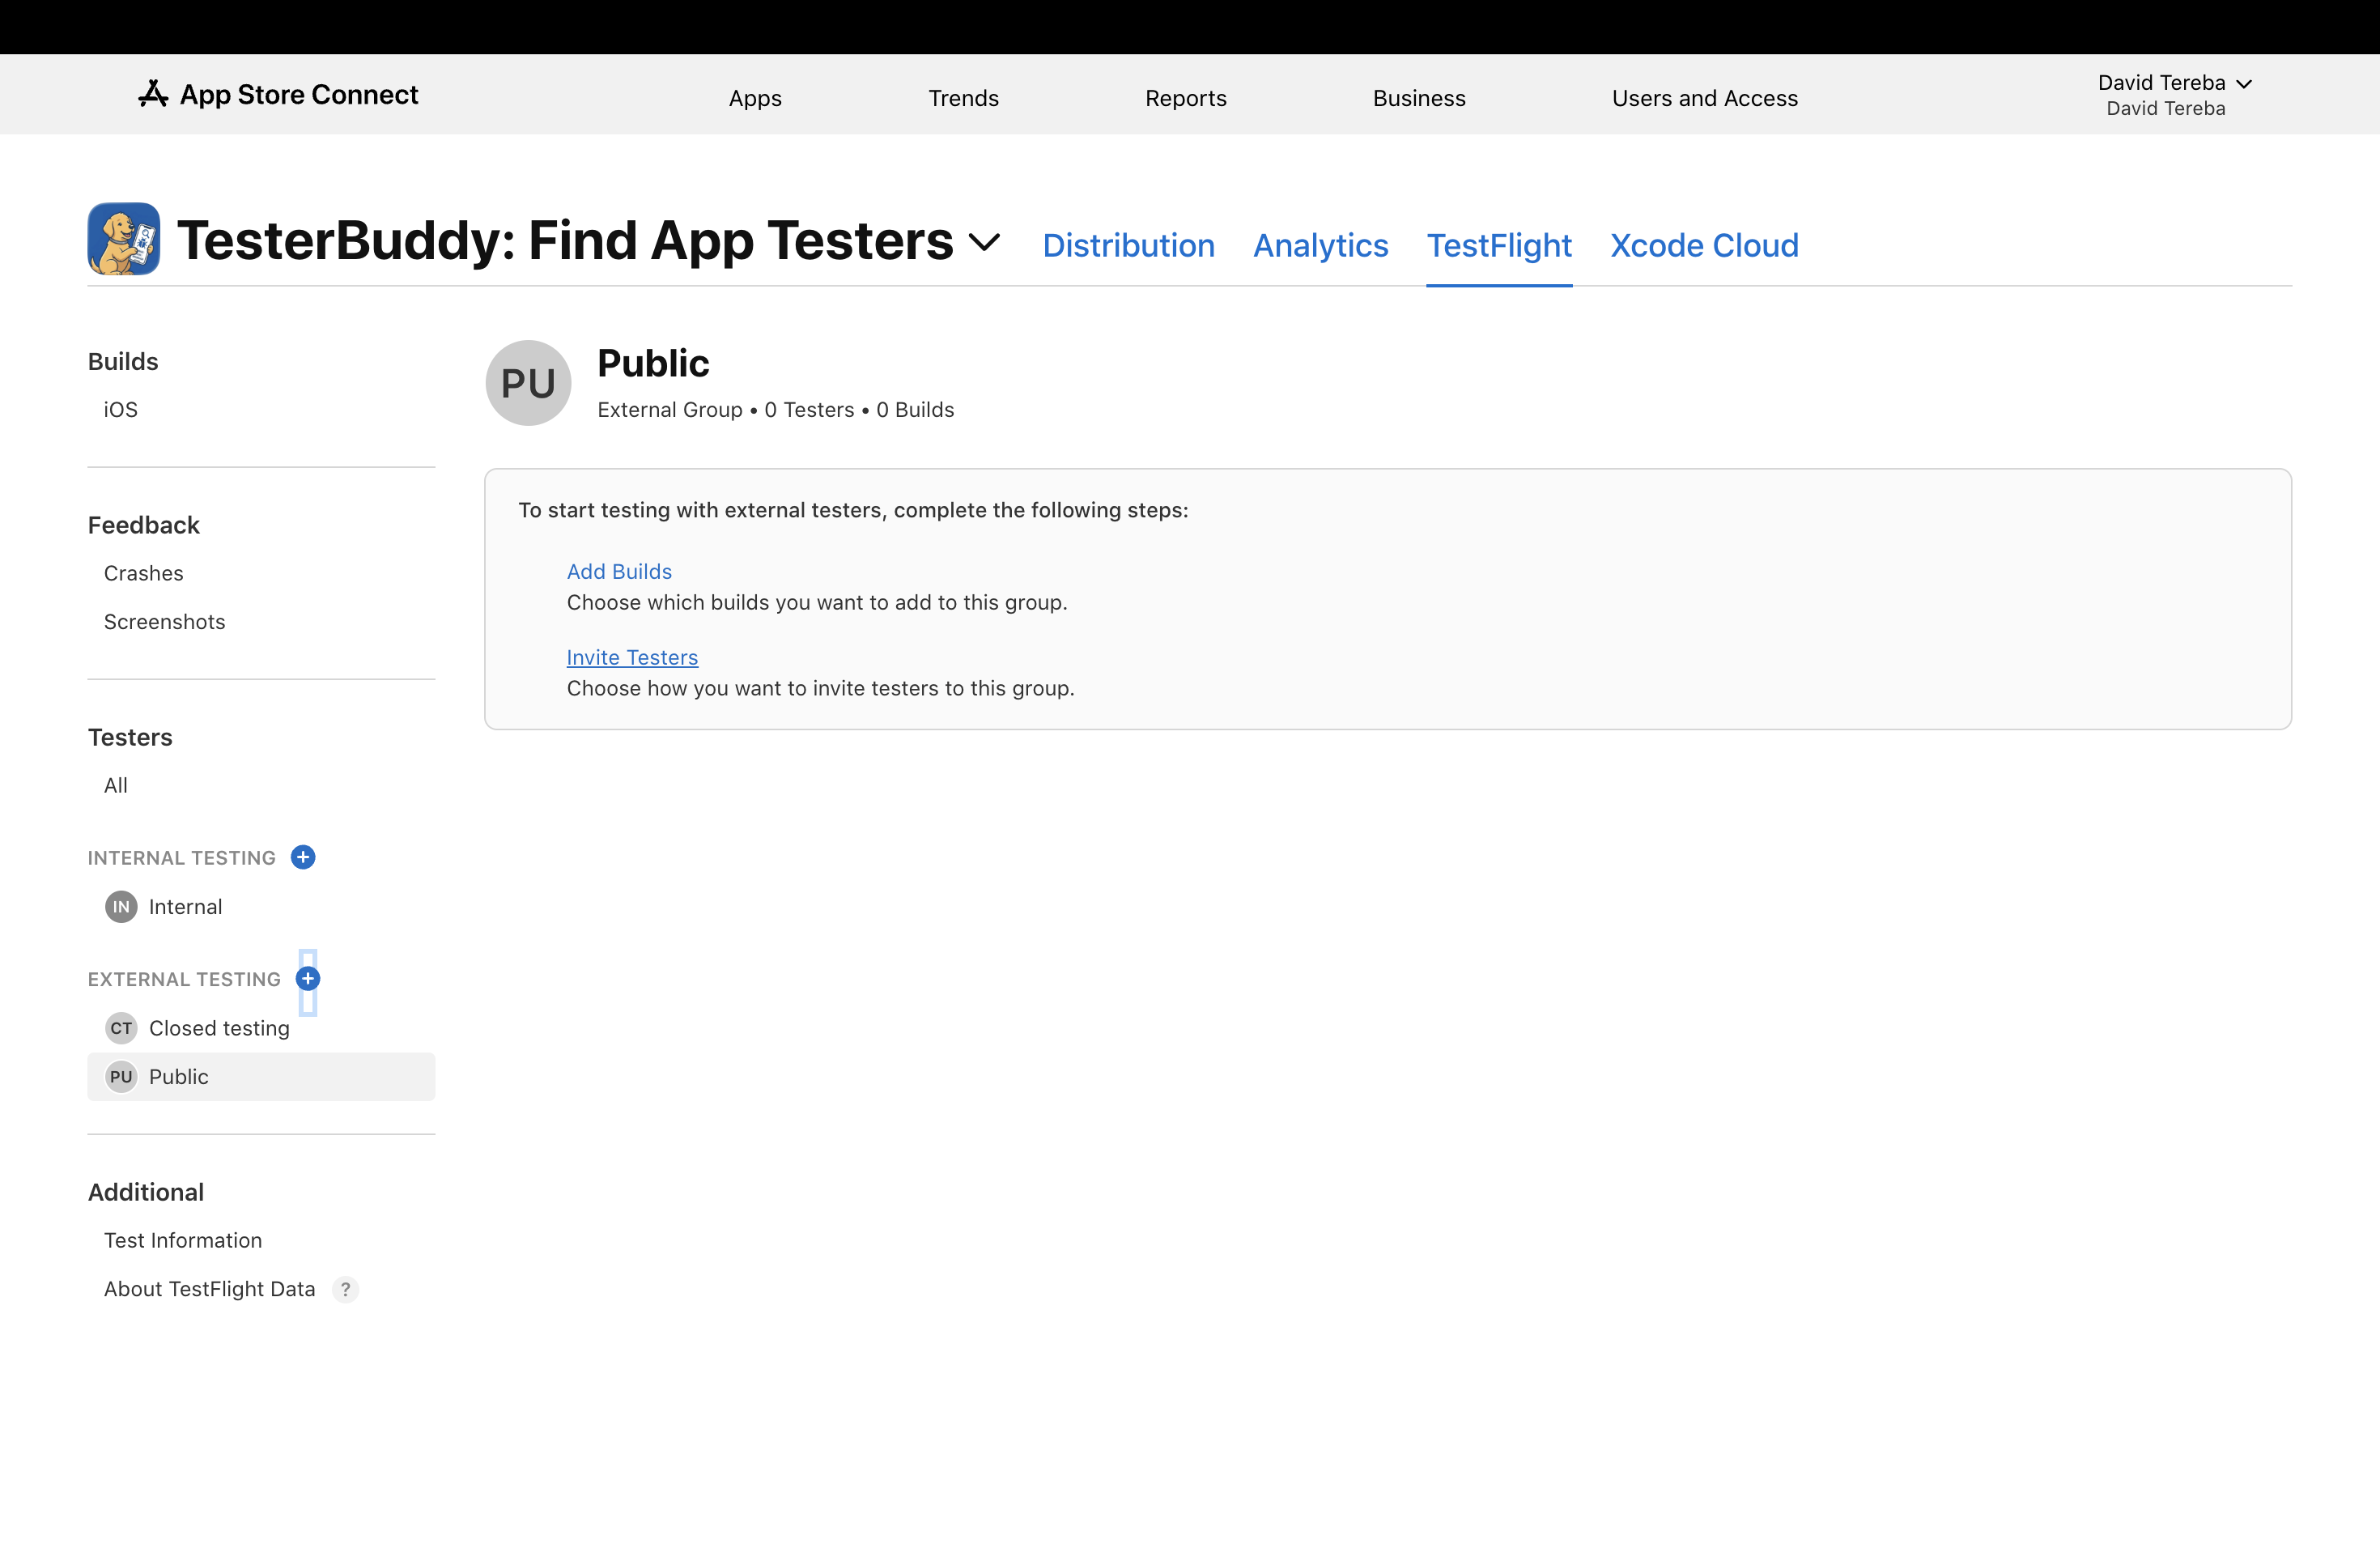The height and width of the screenshot is (1548, 2380).
Task: Open the Business section
Action: pyautogui.click(x=1419, y=98)
